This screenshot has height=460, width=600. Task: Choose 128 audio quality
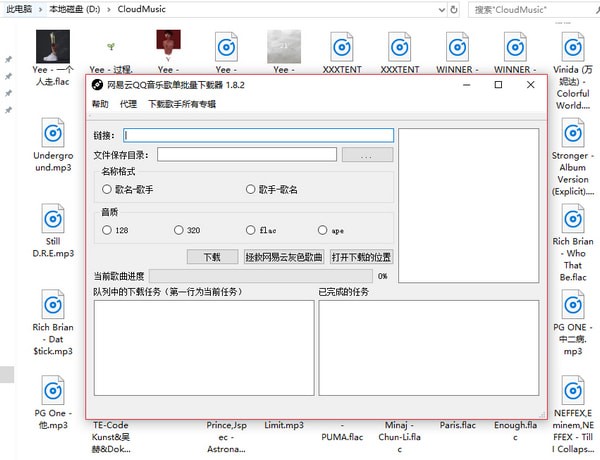(115, 230)
